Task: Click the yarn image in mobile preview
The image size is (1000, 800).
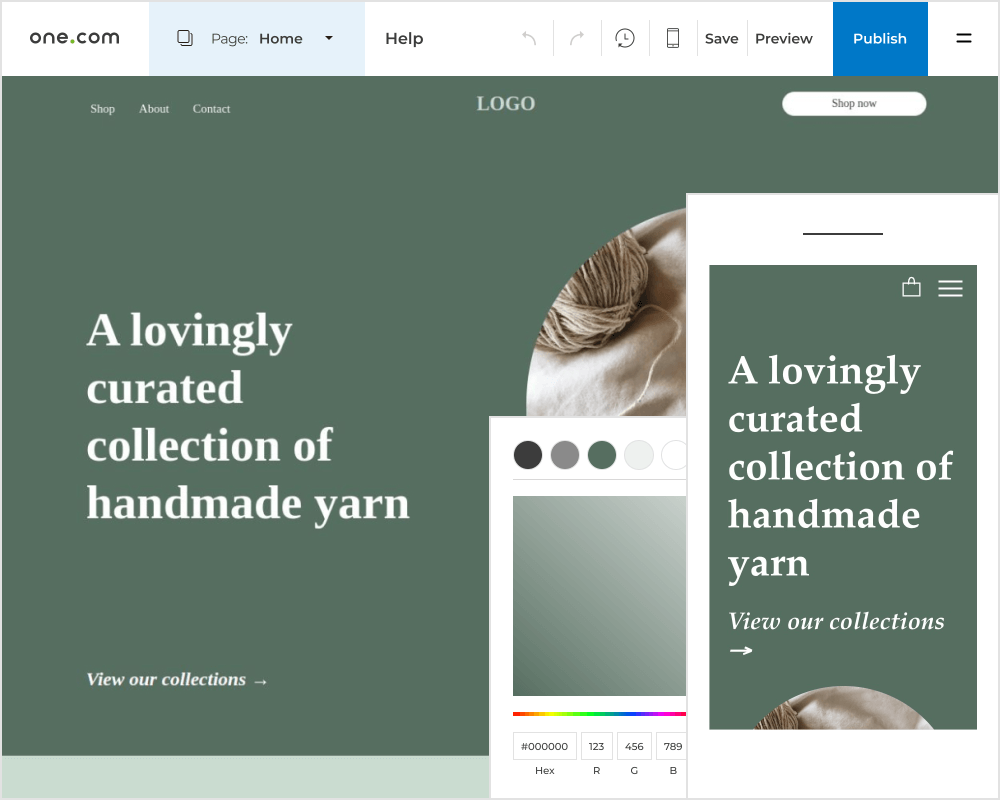Action: 843,708
